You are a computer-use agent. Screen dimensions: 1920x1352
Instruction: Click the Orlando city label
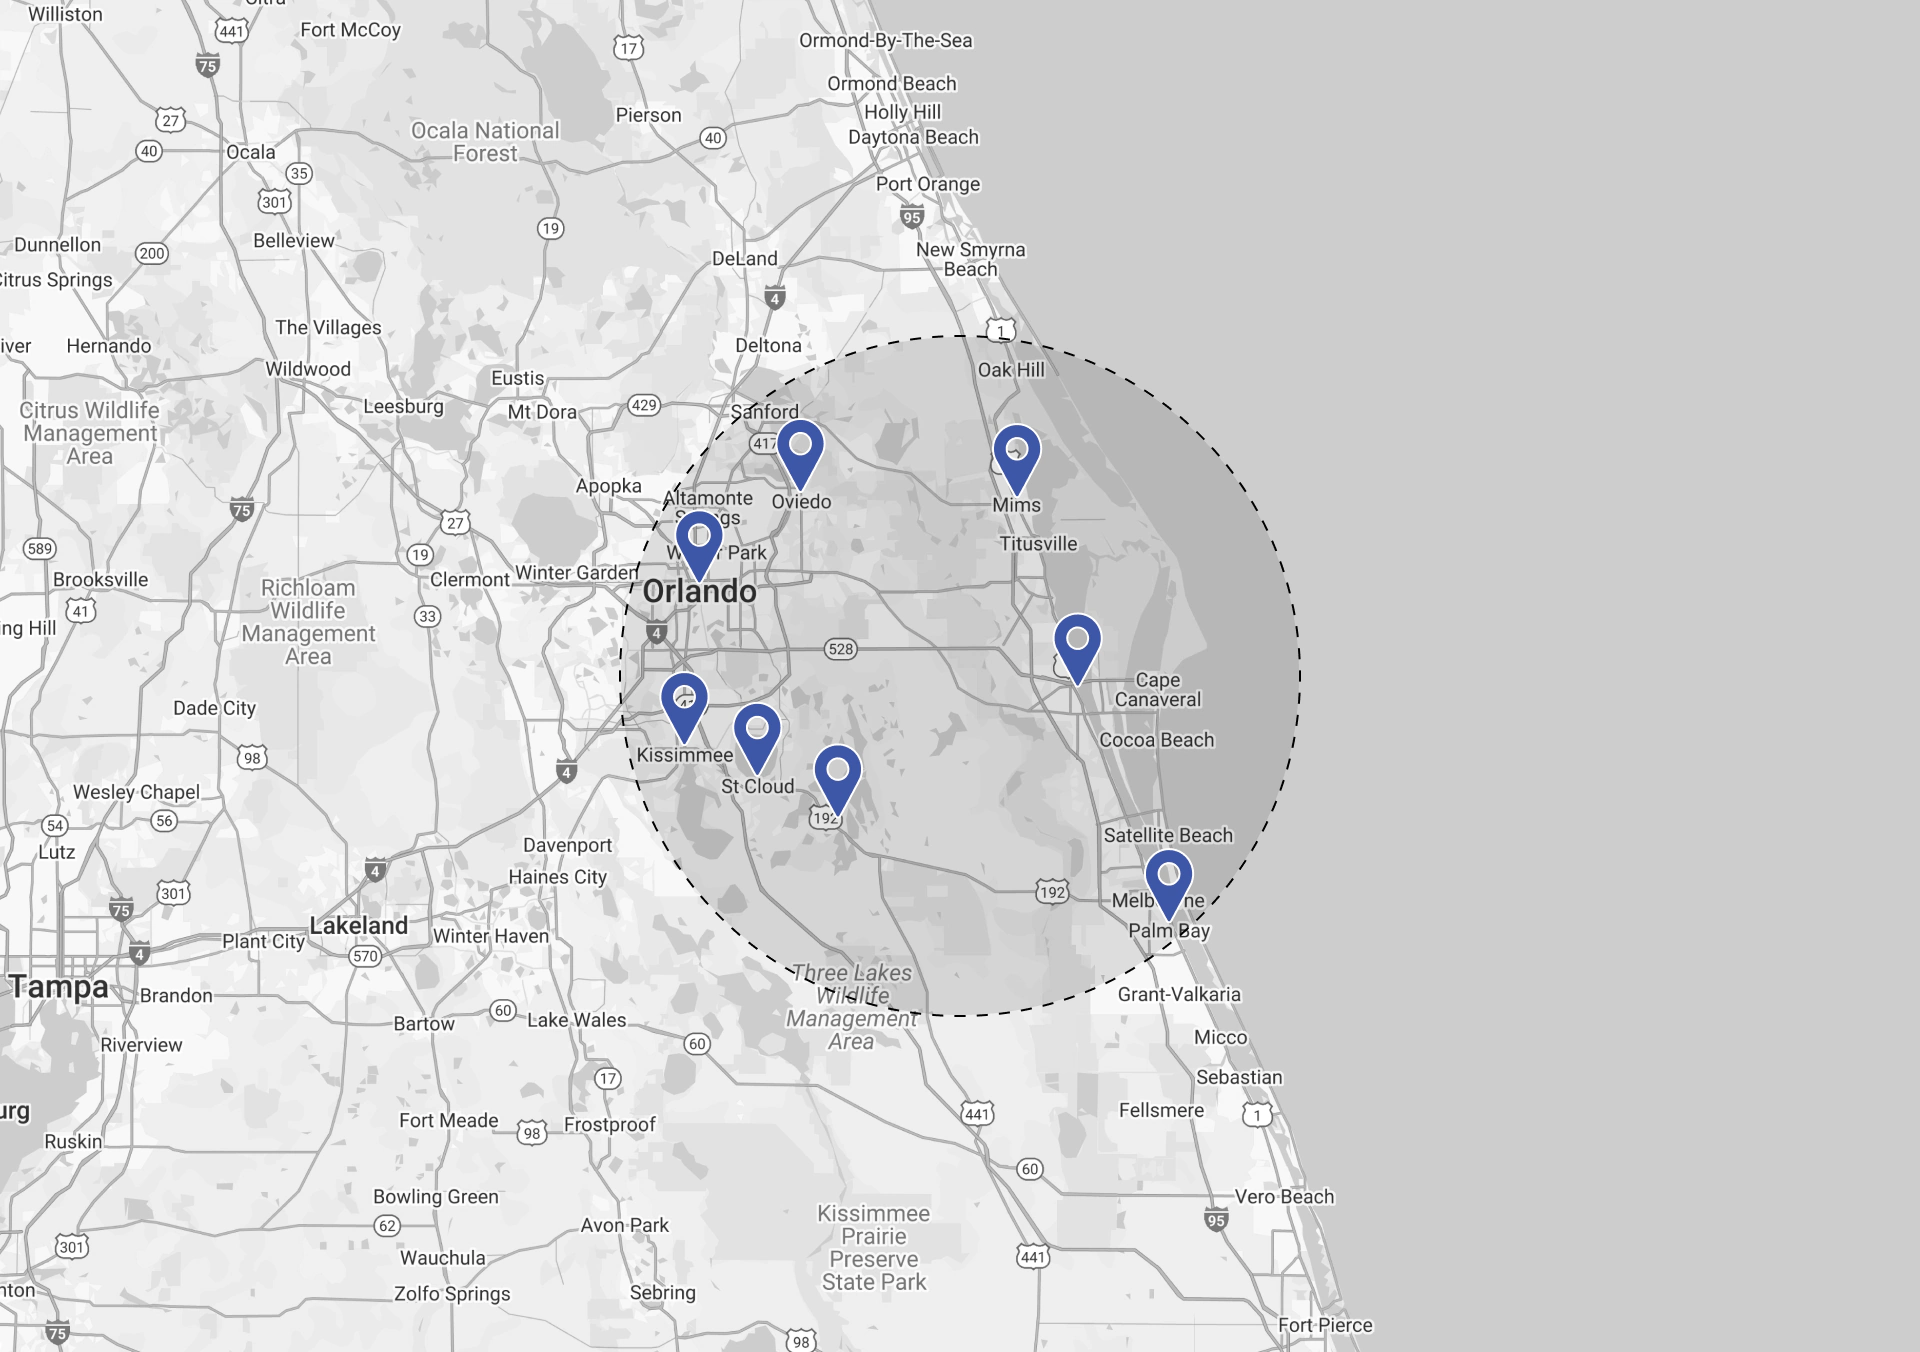pyautogui.click(x=699, y=592)
